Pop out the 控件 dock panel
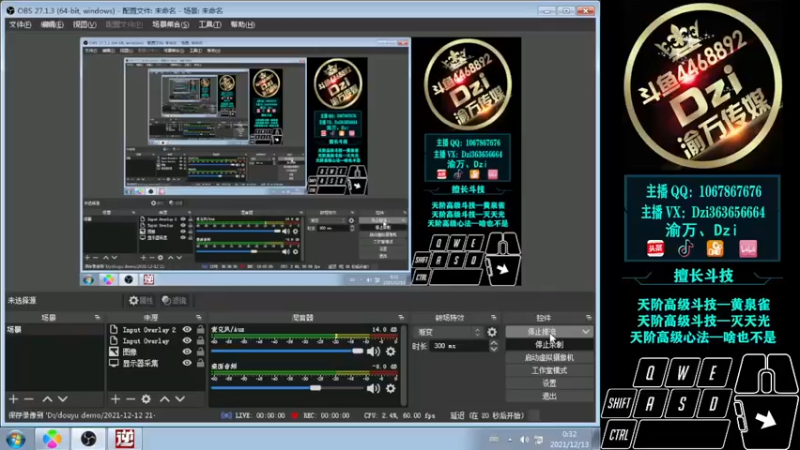 588,317
